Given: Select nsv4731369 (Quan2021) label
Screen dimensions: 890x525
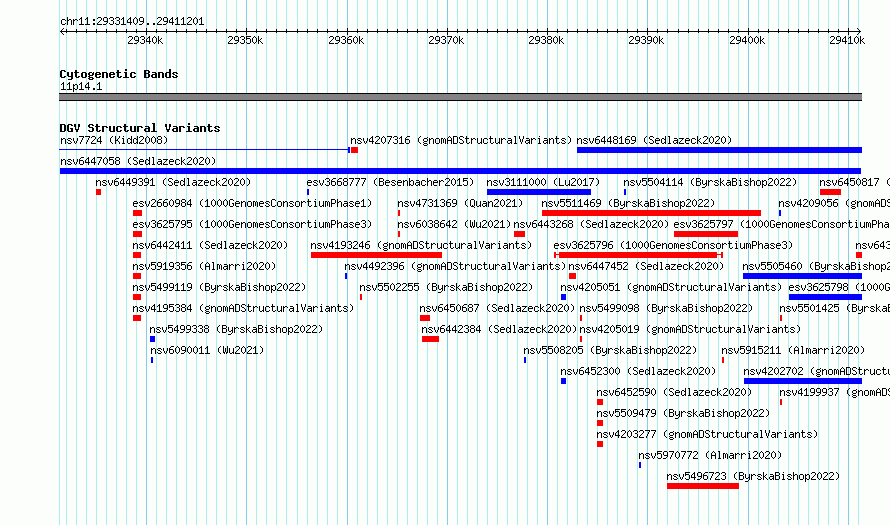Looking at the screenshot, I should coord(460,203).
